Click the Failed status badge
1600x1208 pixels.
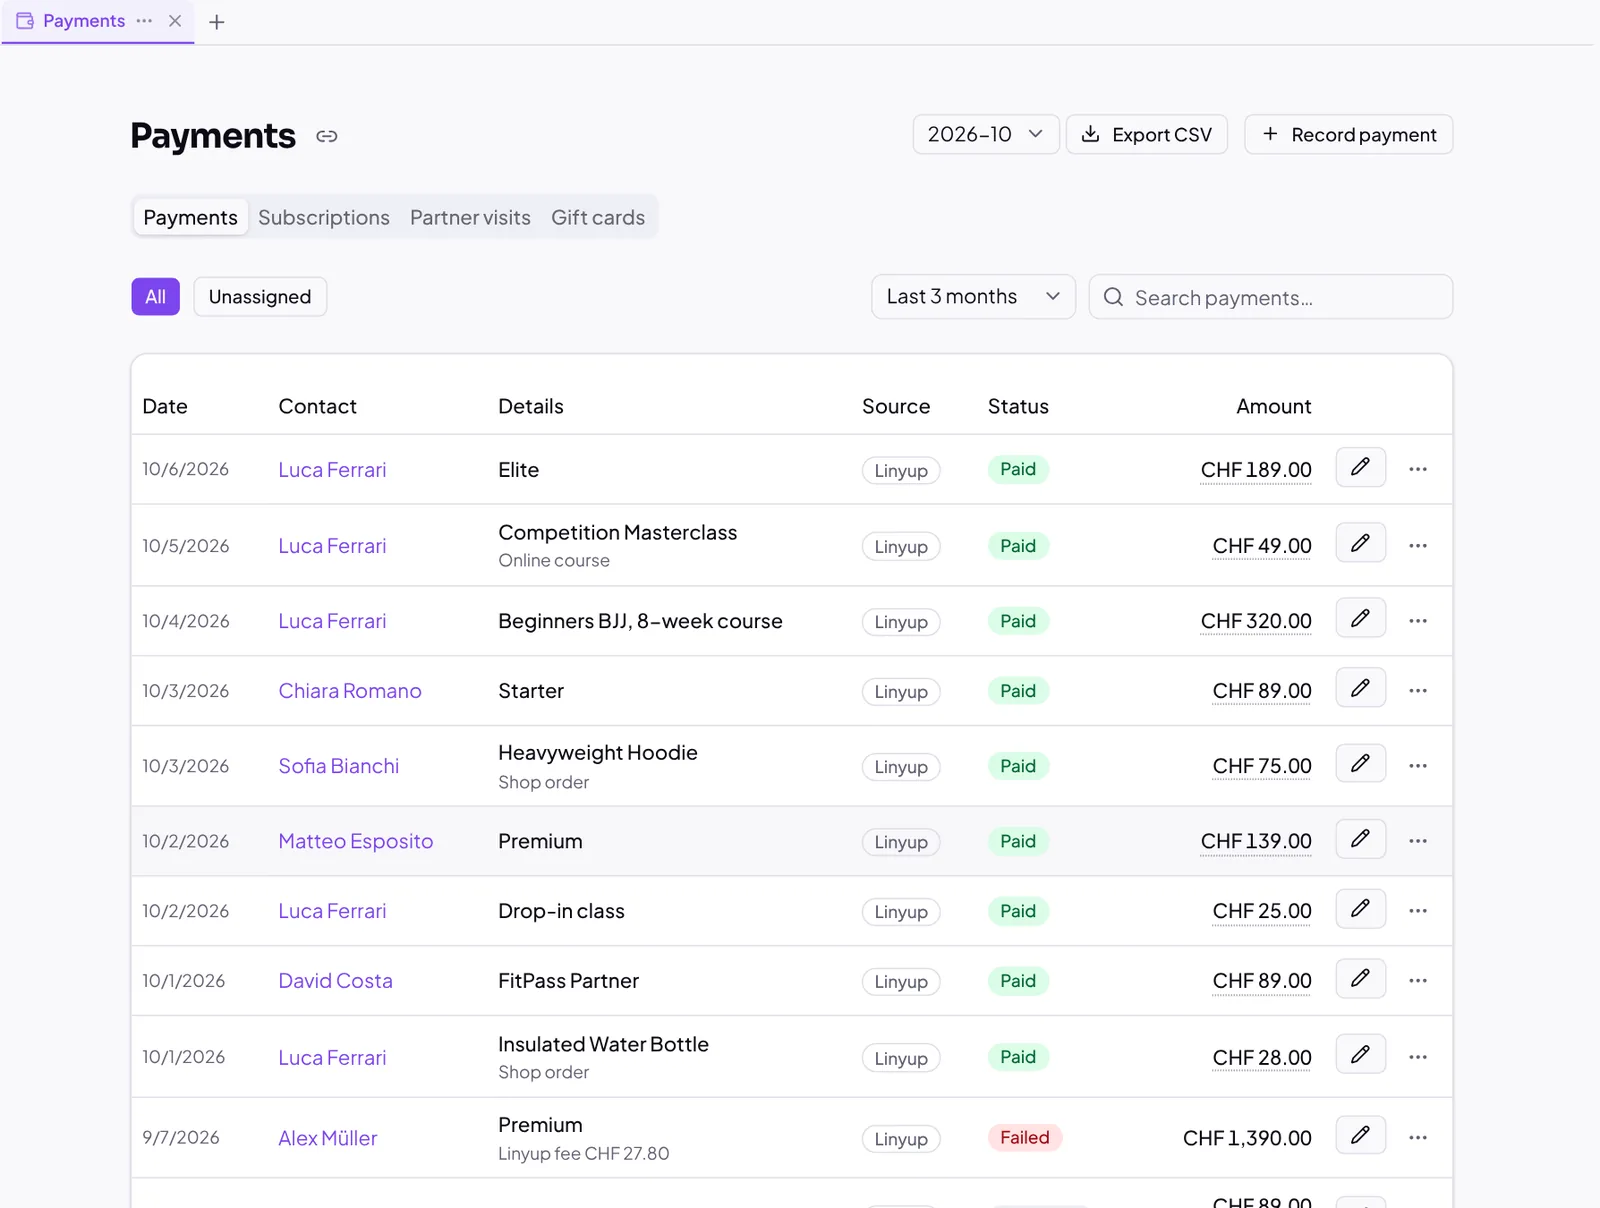(x=1025, y=1138)
